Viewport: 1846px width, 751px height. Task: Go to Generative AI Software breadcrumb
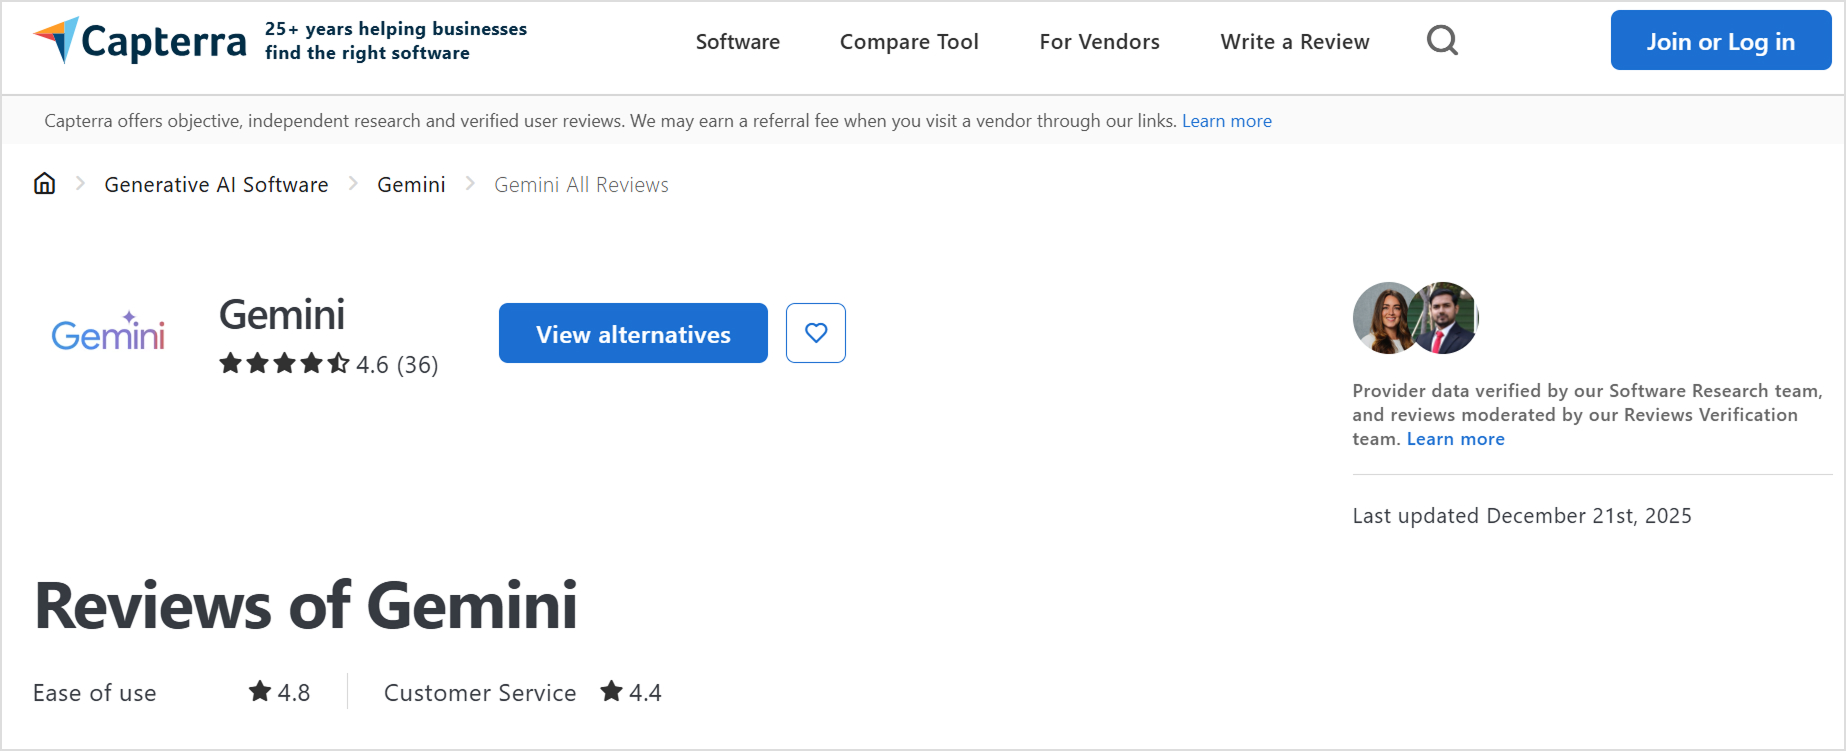(216, 185)
